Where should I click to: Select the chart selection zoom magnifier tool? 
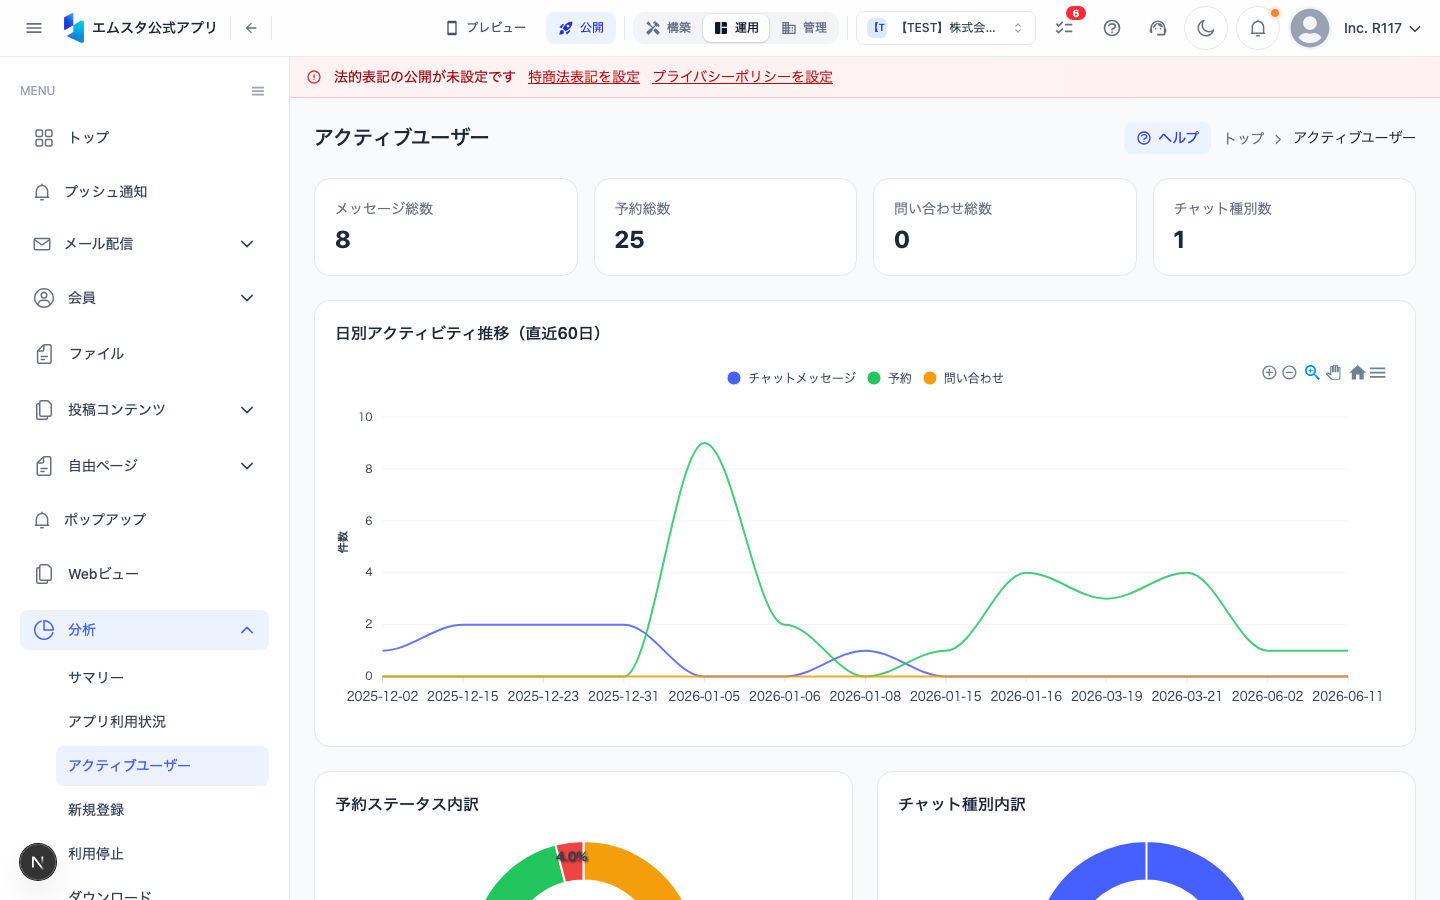tap(1312, 373)
